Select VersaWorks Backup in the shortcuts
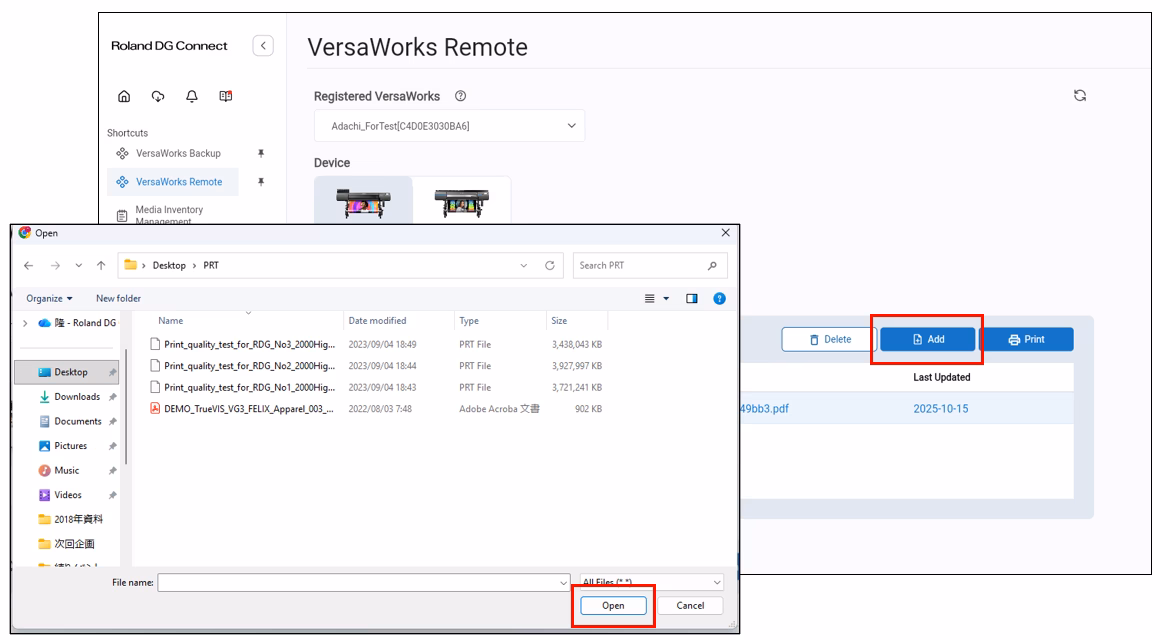 coord(178,154)
